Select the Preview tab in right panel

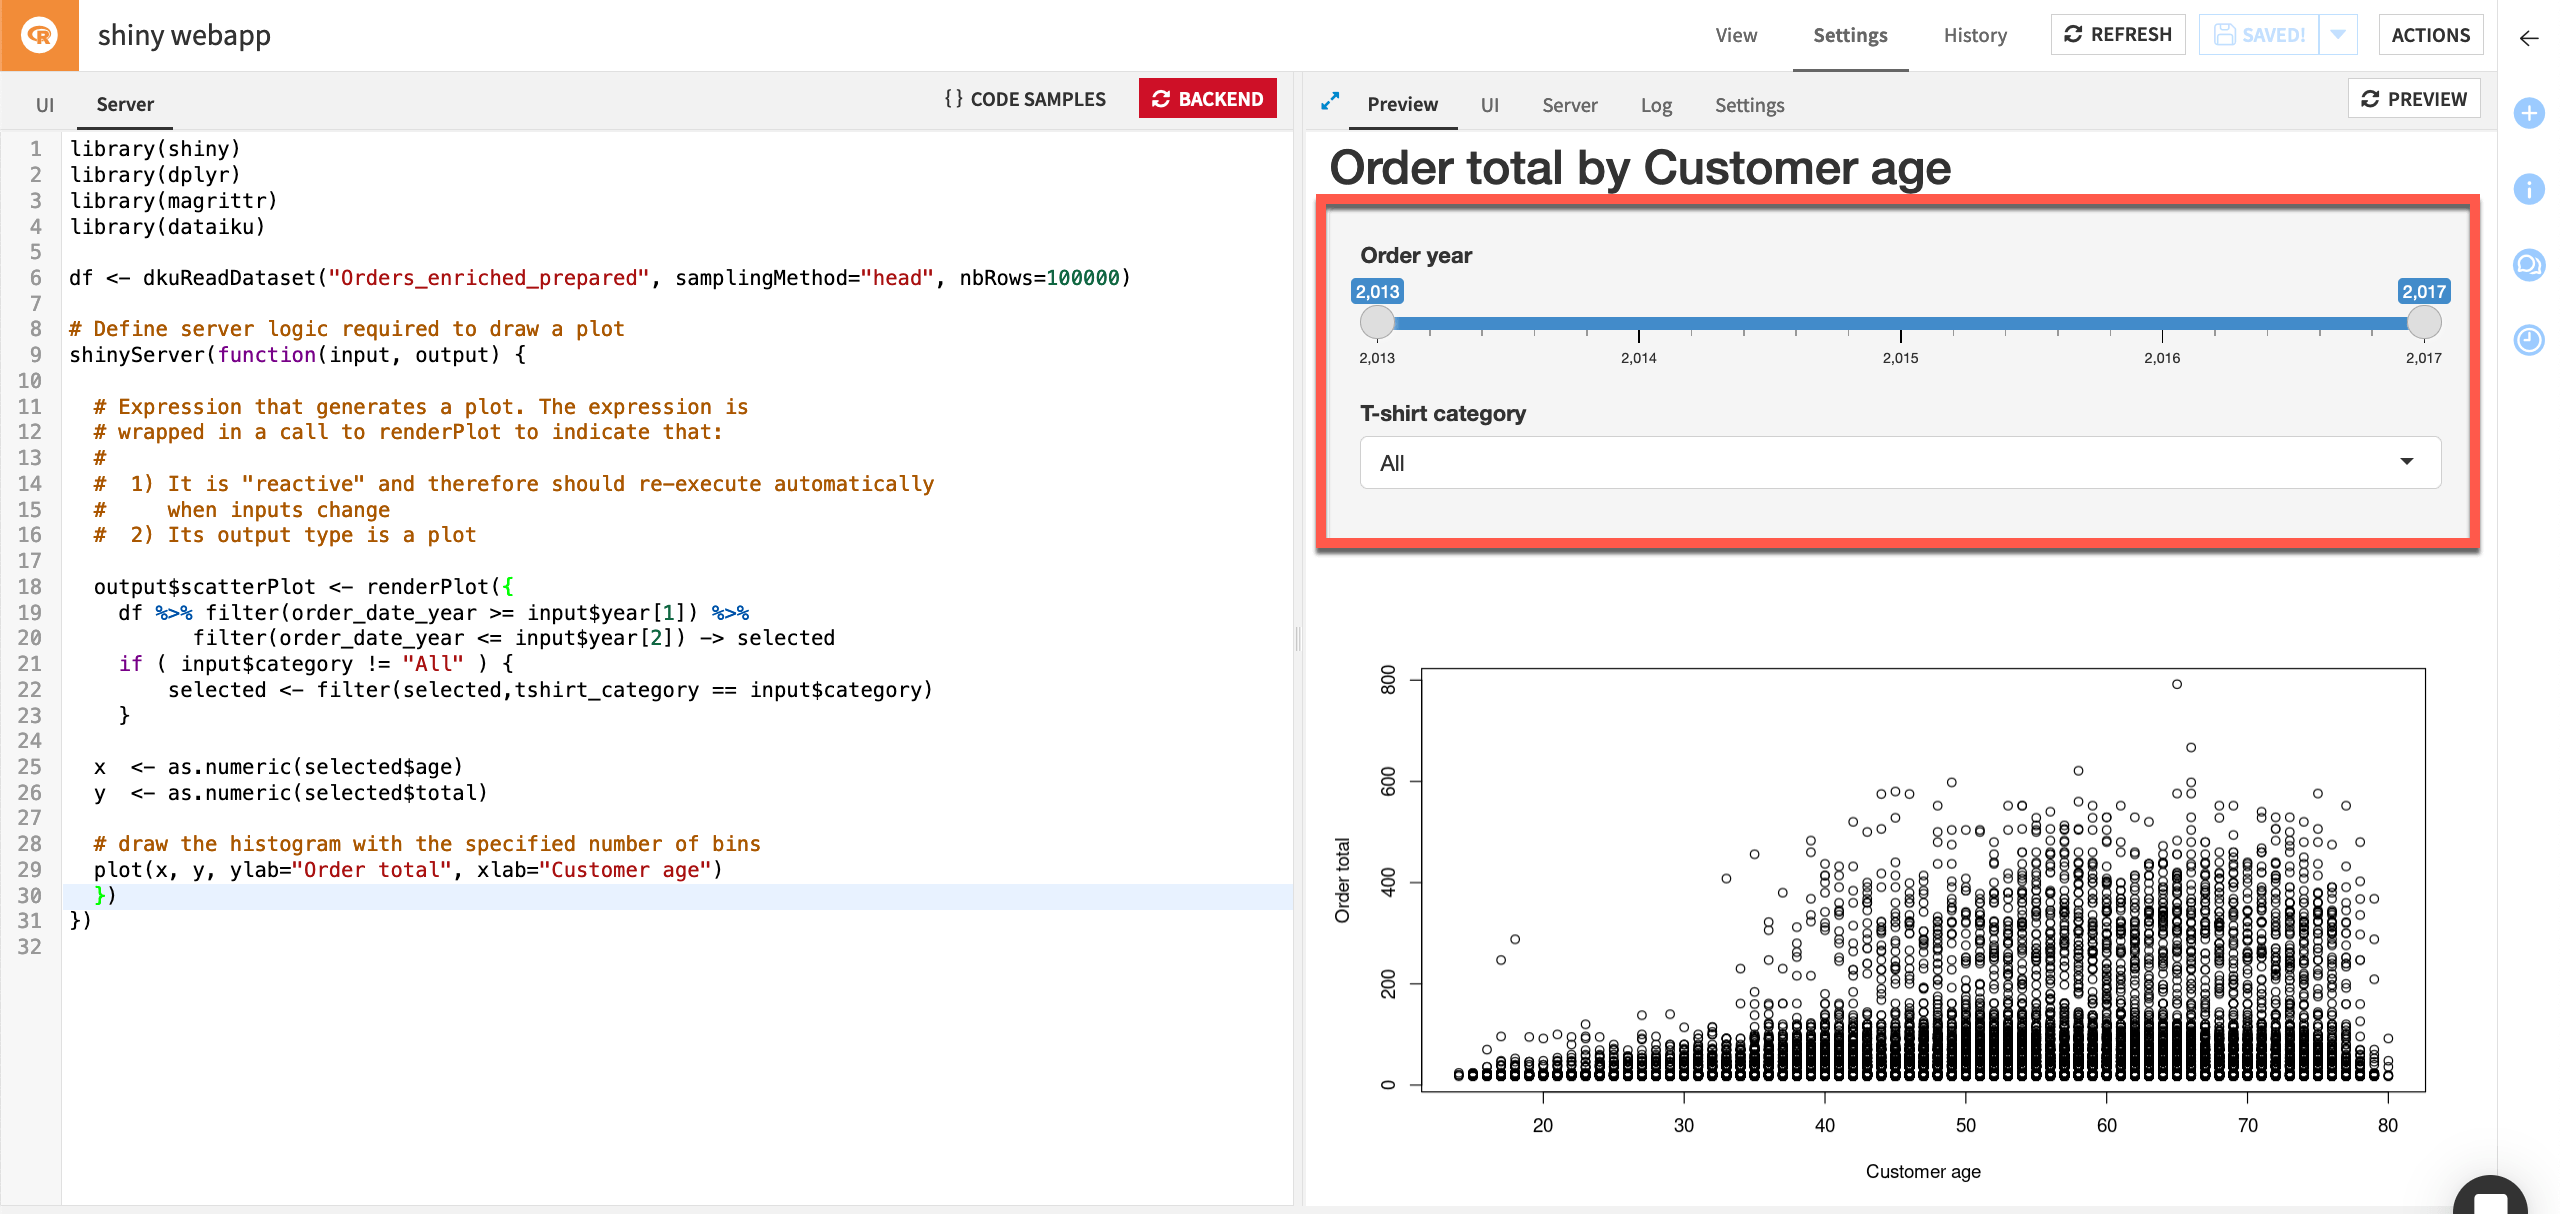[x=1402, y=104]
